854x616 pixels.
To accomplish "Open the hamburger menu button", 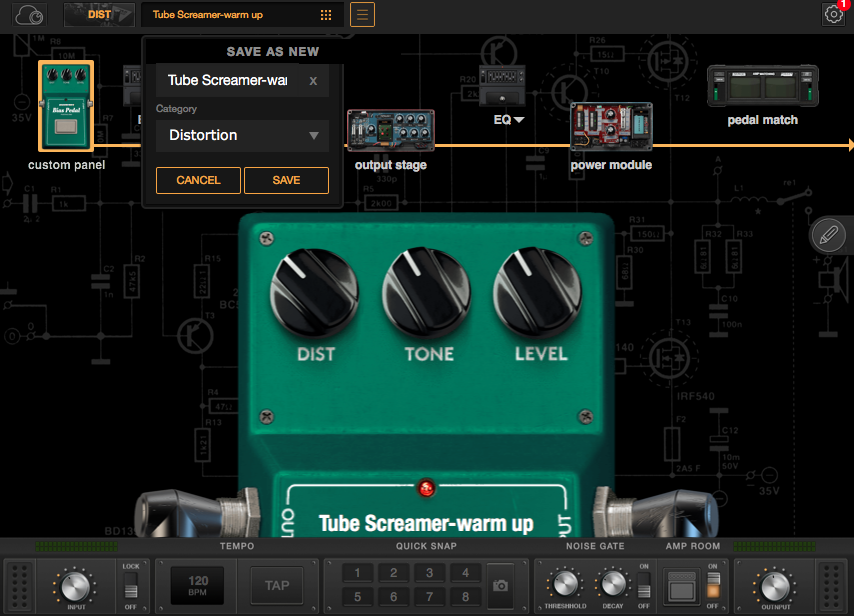I will (362, 15).
